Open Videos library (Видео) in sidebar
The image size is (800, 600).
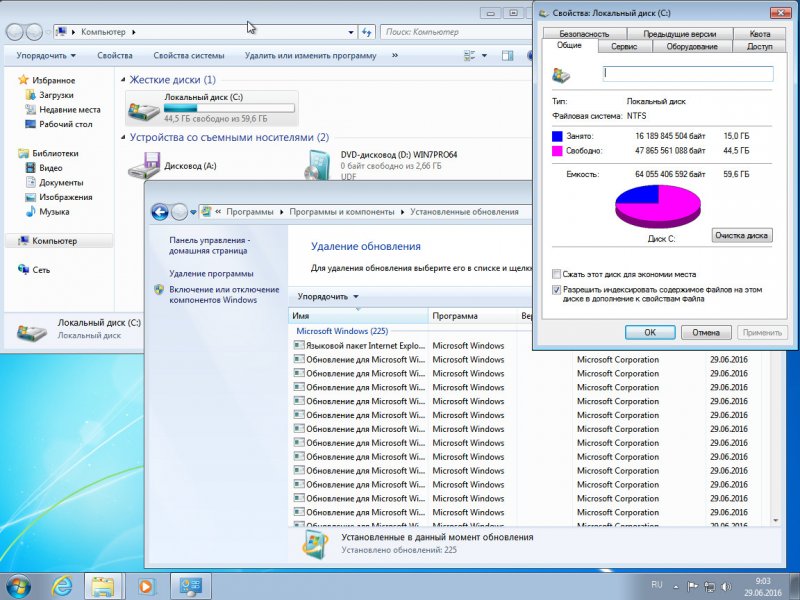pos(51,168)
